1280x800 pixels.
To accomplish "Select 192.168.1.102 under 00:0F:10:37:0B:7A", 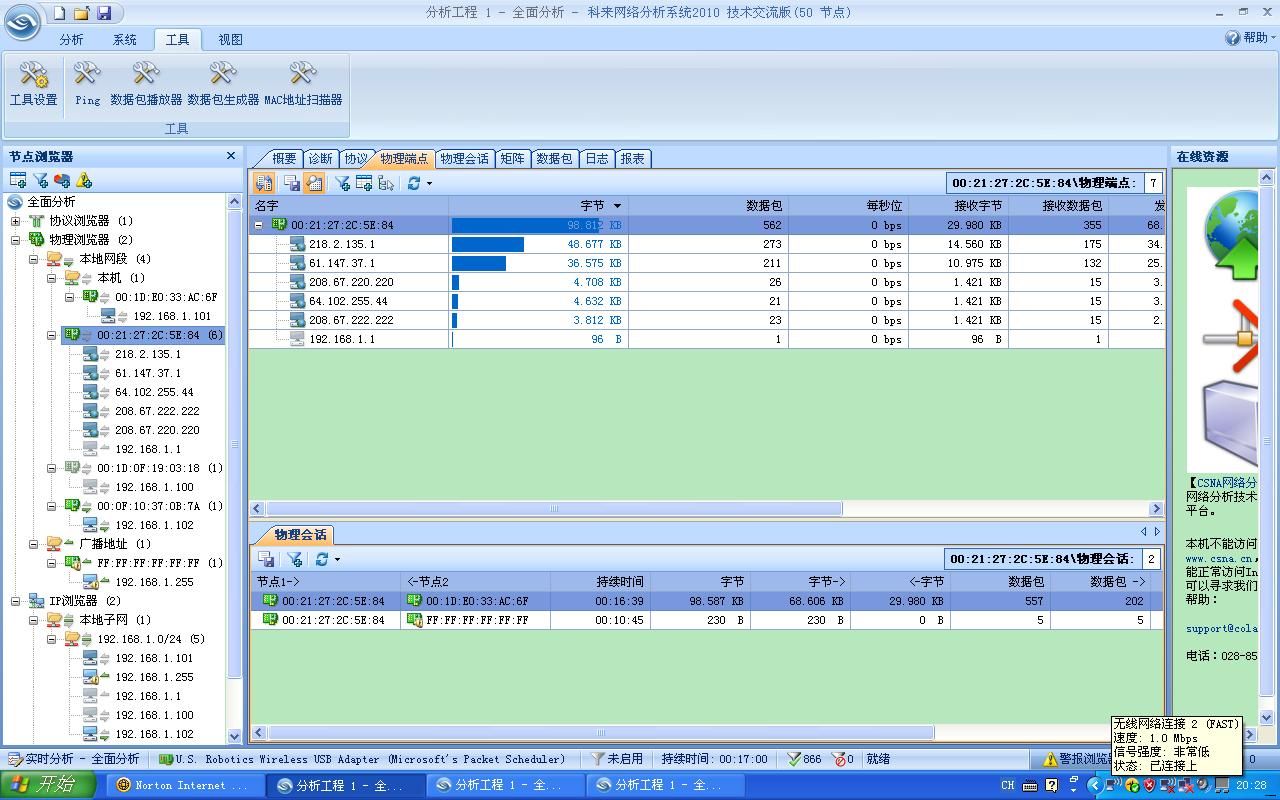I will tap(154, 525).
